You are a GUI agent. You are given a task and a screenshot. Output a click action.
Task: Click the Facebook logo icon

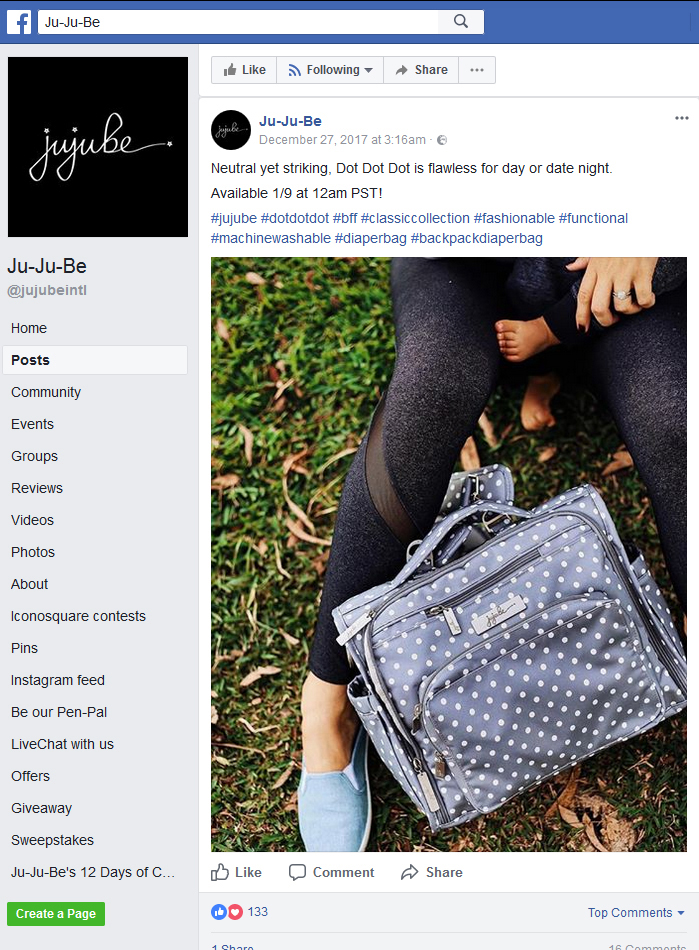coord(19,22)
